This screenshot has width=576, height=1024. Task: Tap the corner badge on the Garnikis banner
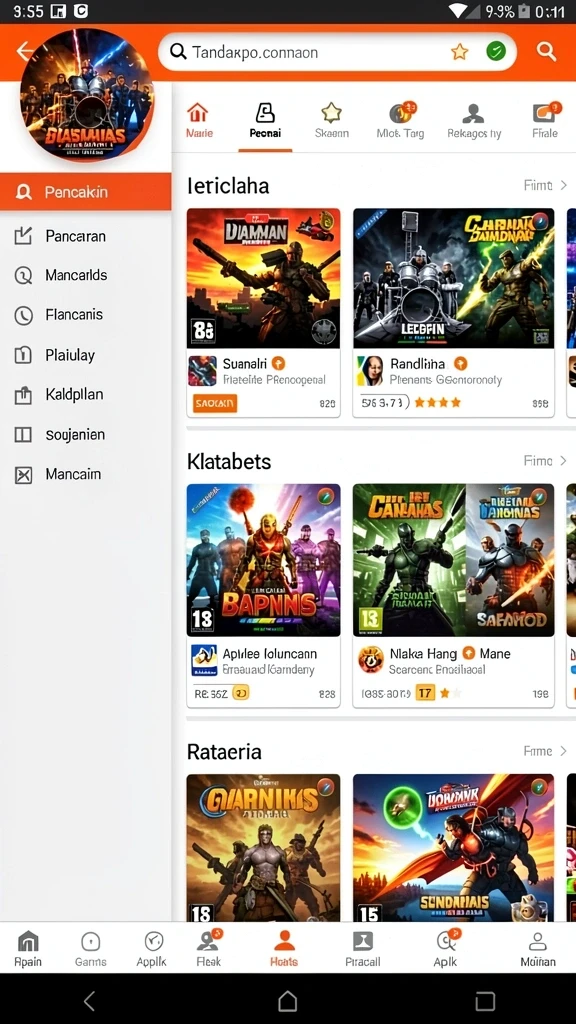(325, 788)
